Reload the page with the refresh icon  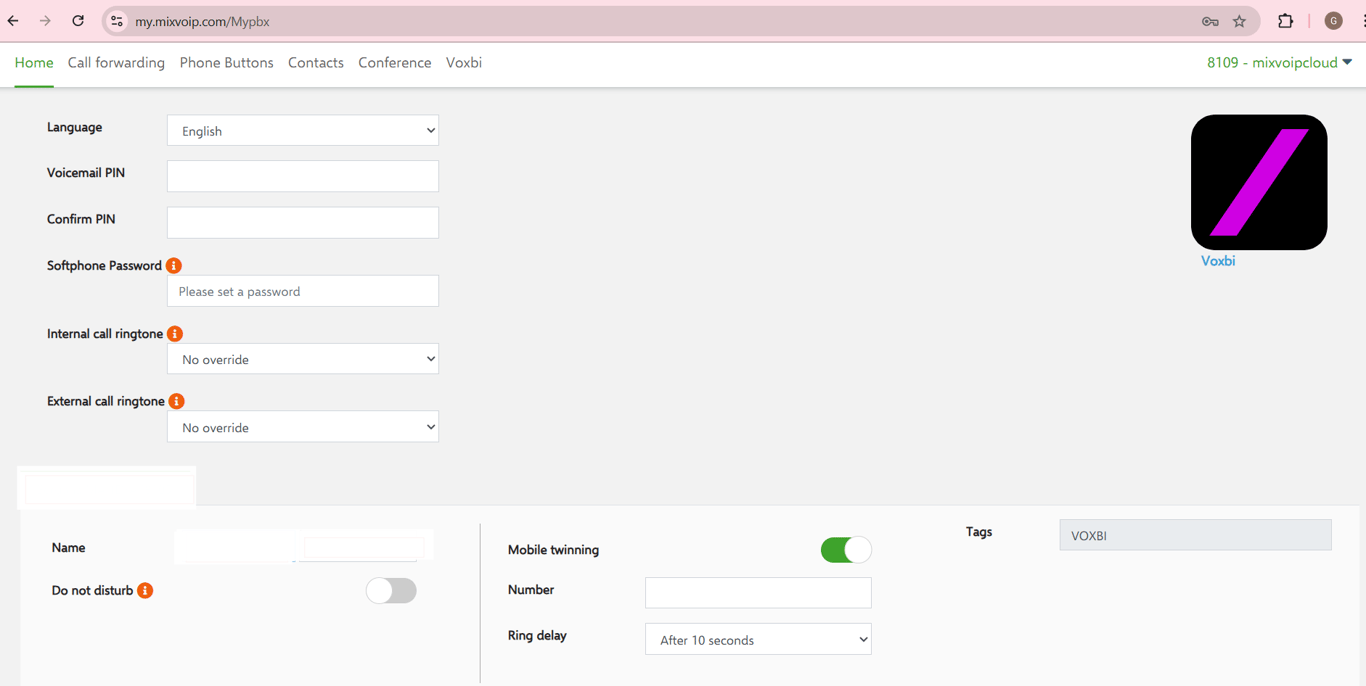coord(78,21)
